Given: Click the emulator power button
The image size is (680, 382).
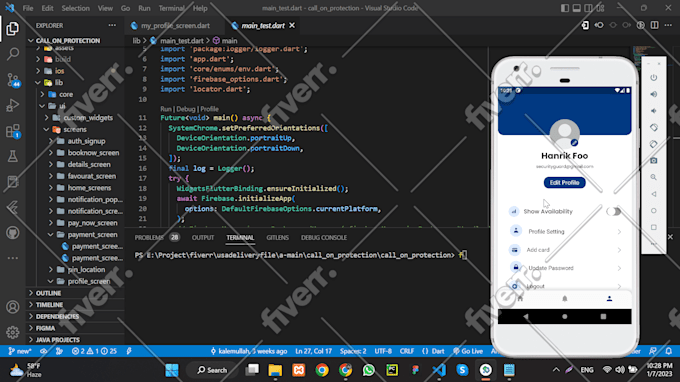Looking at the screenshot, I should tap(654, 78).
